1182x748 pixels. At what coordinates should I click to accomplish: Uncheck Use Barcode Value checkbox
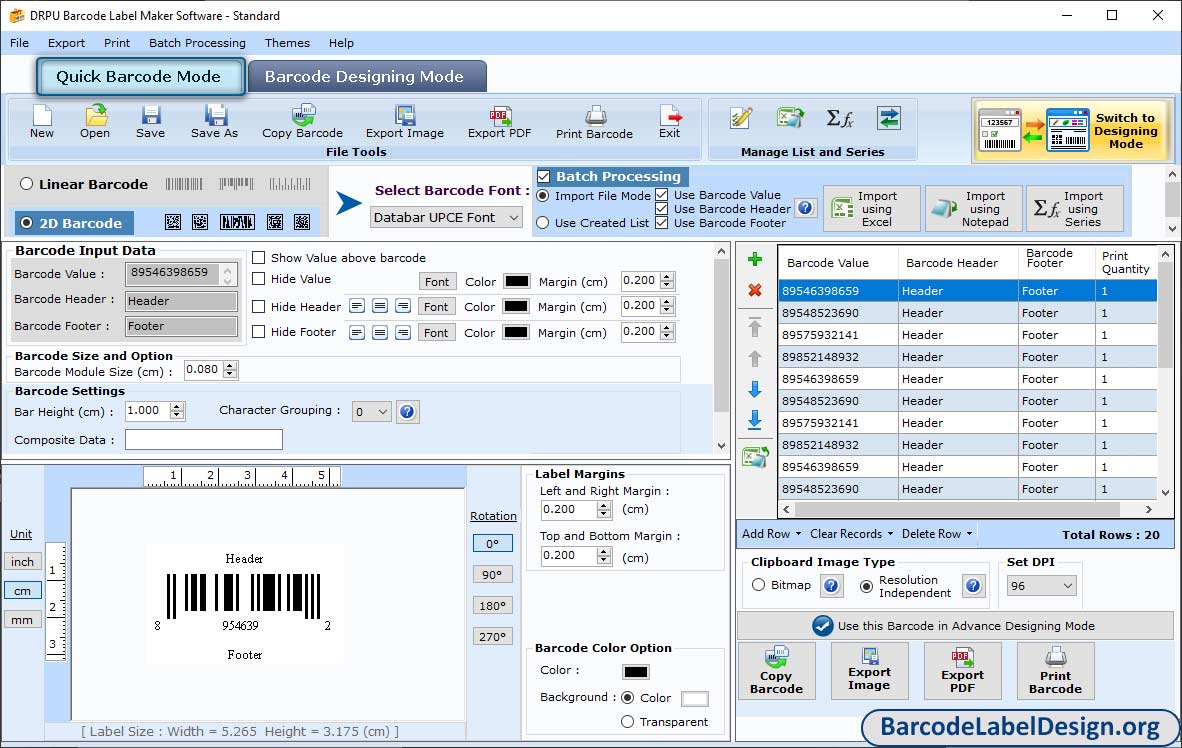tap(662, 195)
